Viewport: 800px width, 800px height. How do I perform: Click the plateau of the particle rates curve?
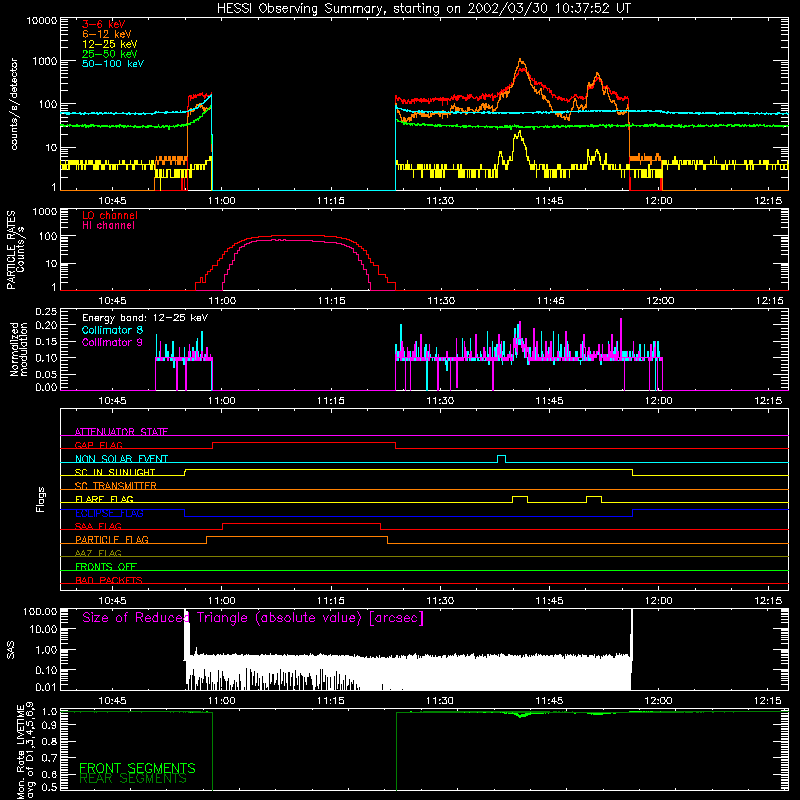pyautogui.click(x=296, y=236)
